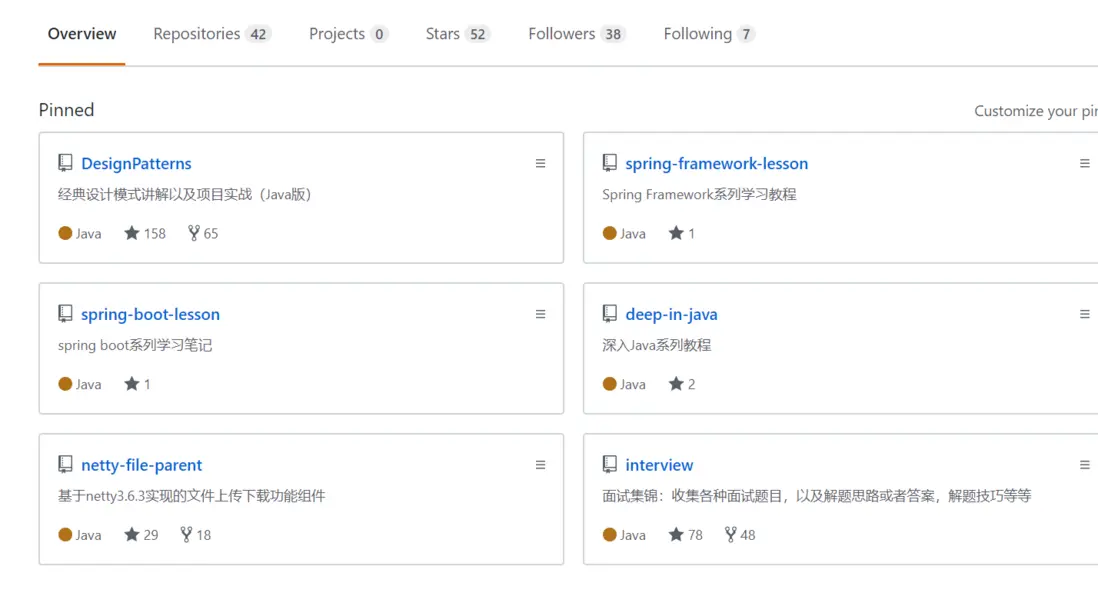Click the description 'spring boot系列学习笔记'
This screenshot has height=593, width=1098.
click(134, 345)
